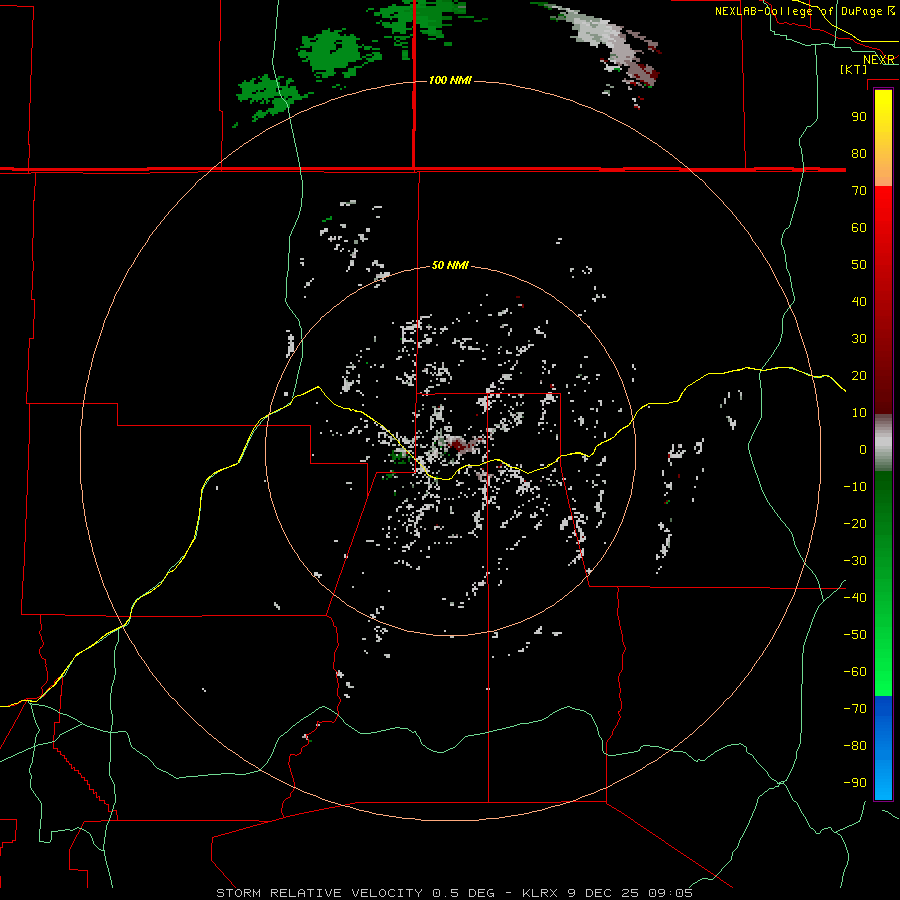Screen dimensions: 900x900
Task: Click the 0 value on velocity scale
Action: click(x=863, y=449)
